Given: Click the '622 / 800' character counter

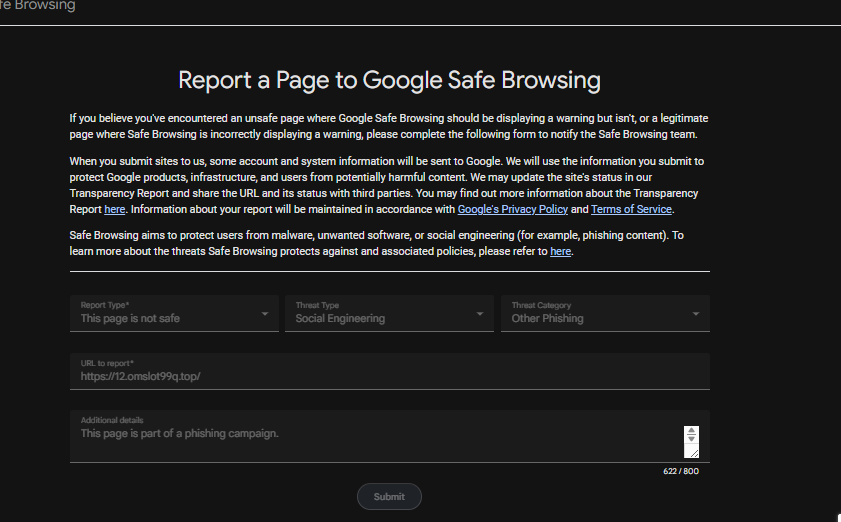Looking at the screenshot, I should [681, 471].
